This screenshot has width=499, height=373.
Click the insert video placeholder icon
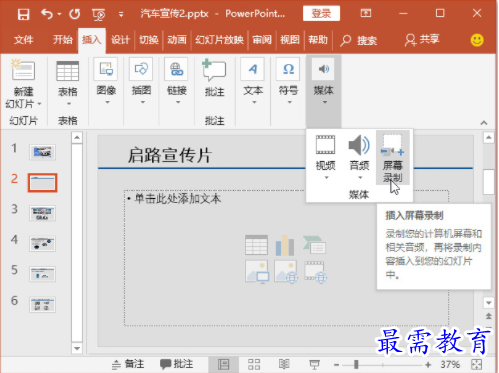point(315,272)
